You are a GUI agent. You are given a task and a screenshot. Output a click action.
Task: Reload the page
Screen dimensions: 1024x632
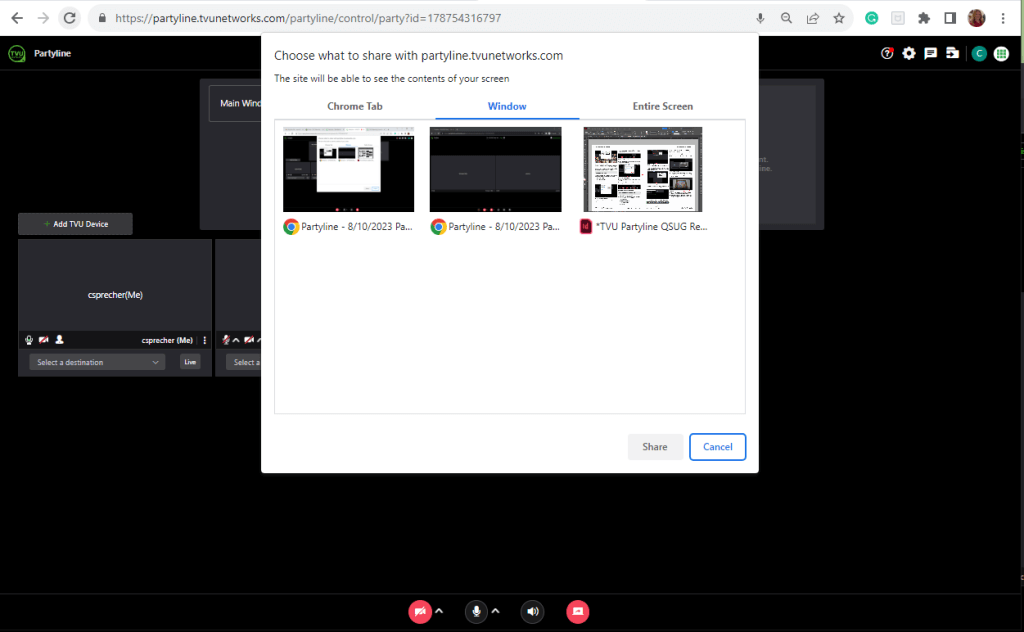pos(69,18)
